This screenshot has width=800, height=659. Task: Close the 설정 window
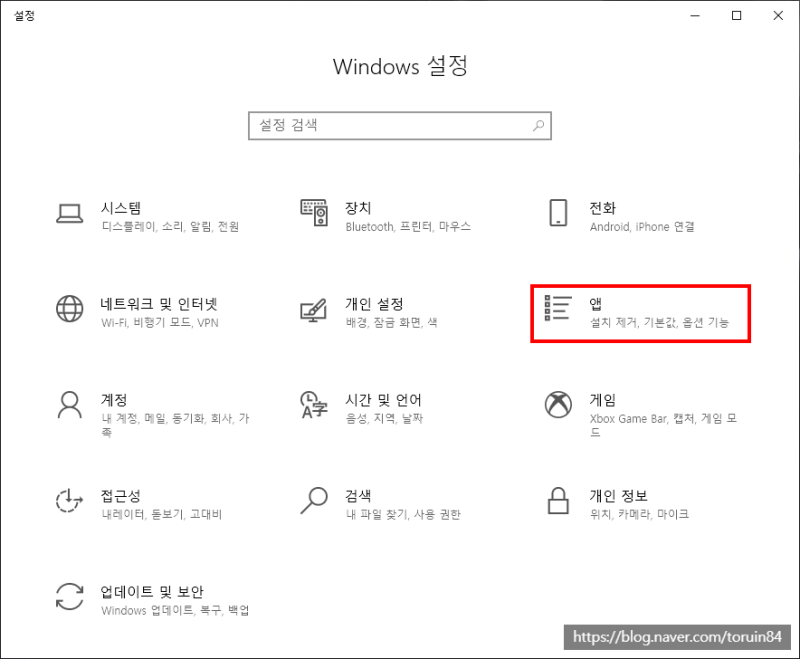778,16
